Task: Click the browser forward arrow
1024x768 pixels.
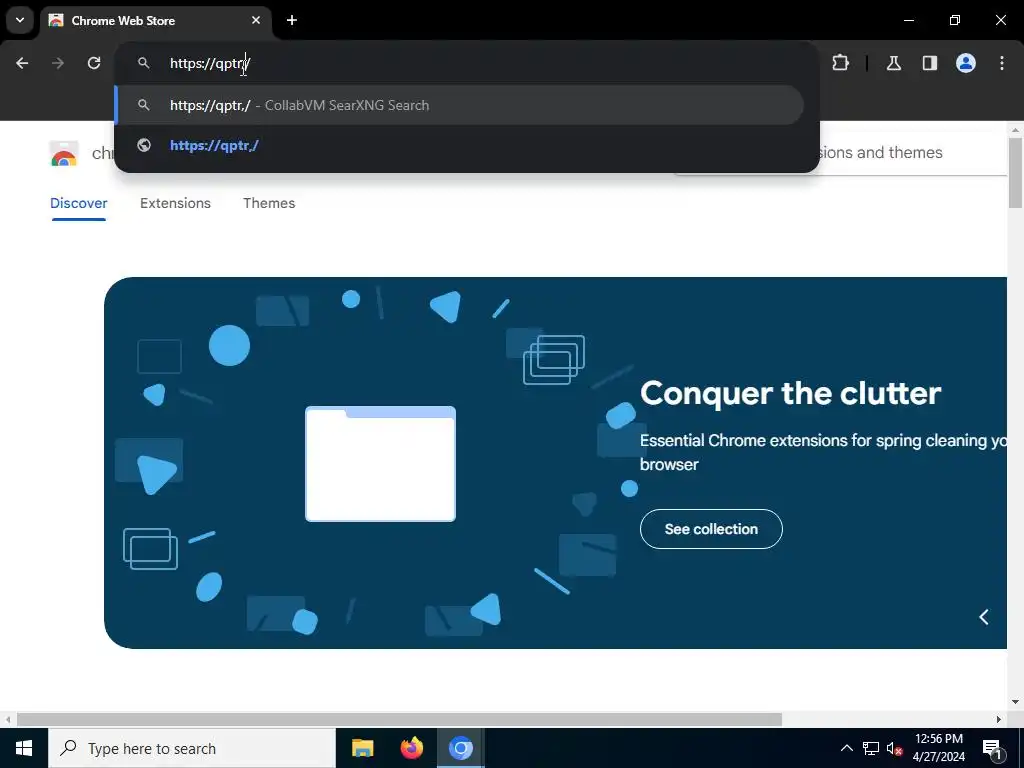Action: (58, 63)
